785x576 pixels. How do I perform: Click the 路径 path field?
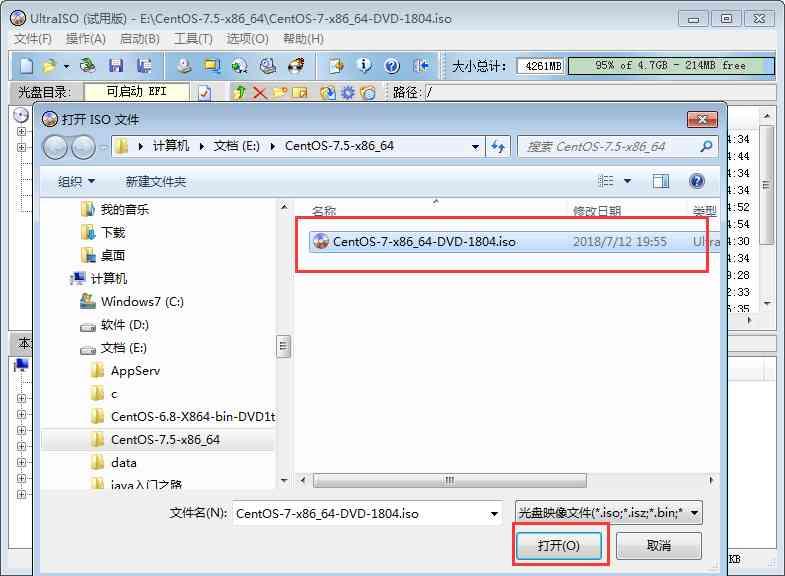tap(600, 92)
